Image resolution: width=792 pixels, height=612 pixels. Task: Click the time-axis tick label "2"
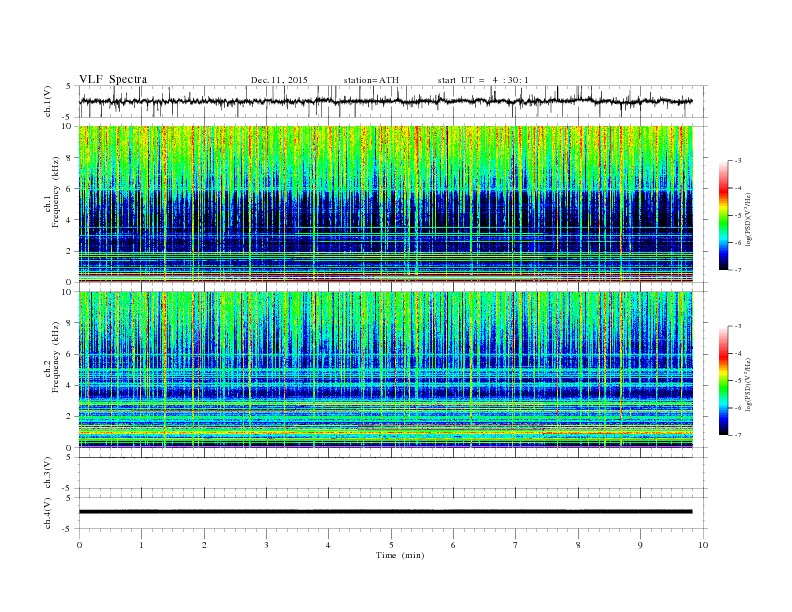coord(204,545)
